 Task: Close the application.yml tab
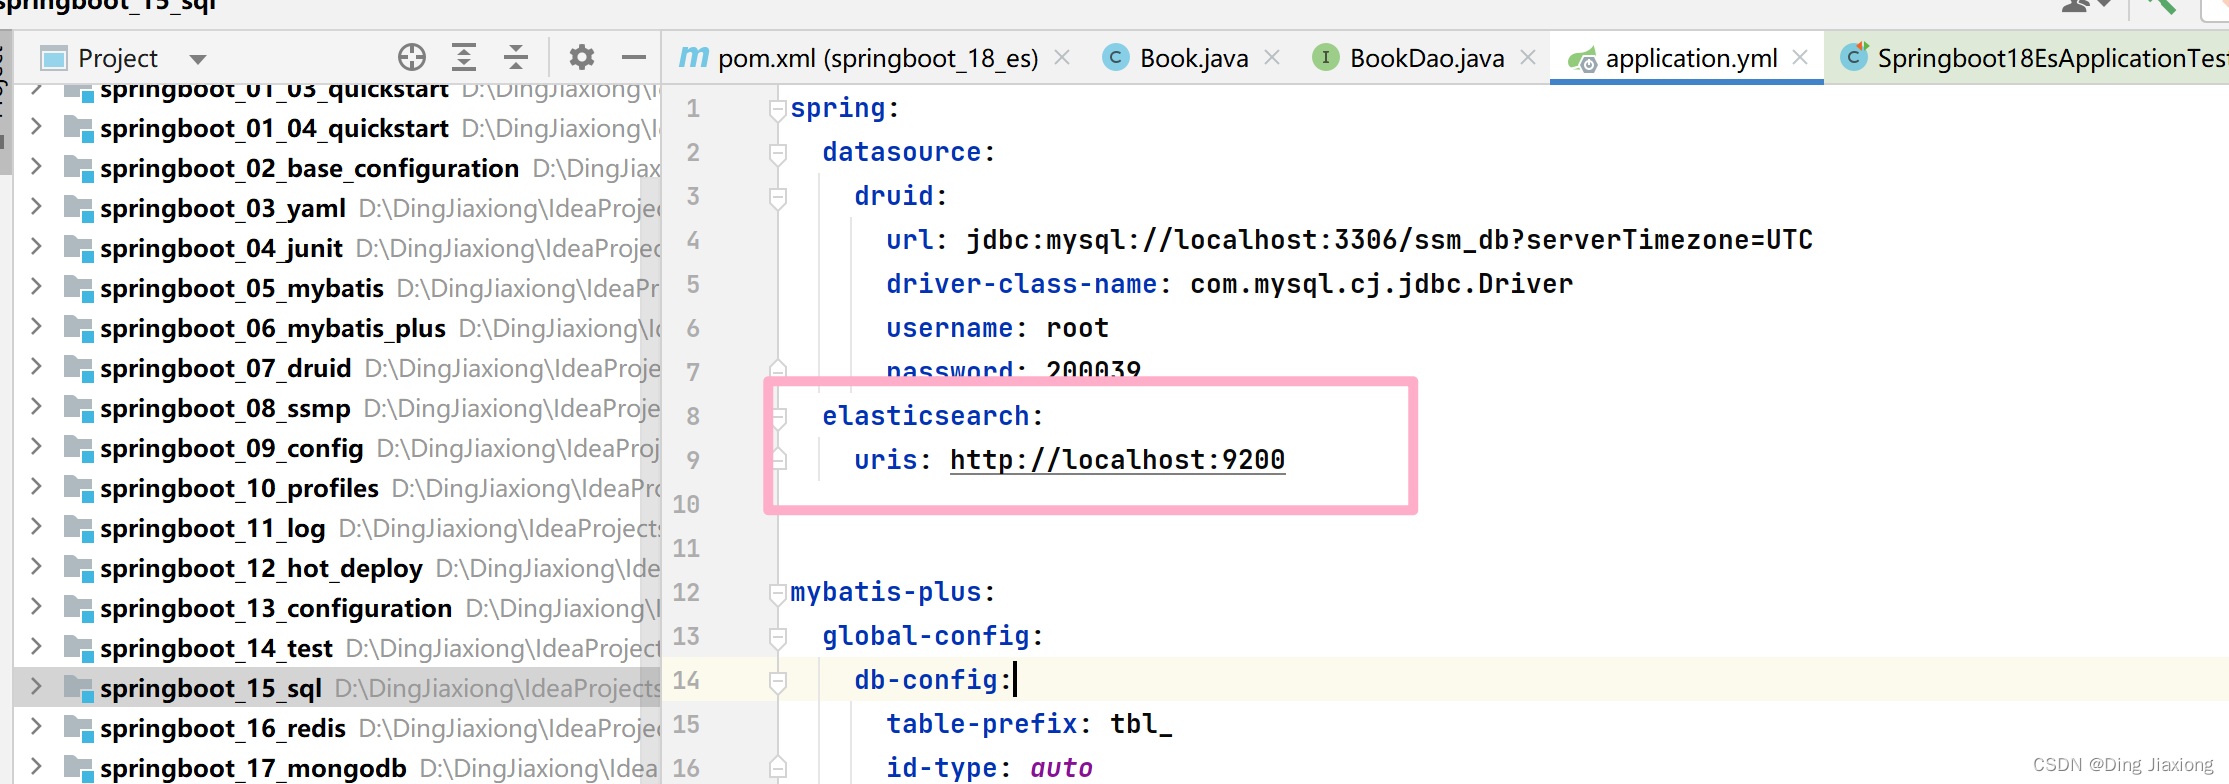pyautogui.click(x=1800, y=57)
